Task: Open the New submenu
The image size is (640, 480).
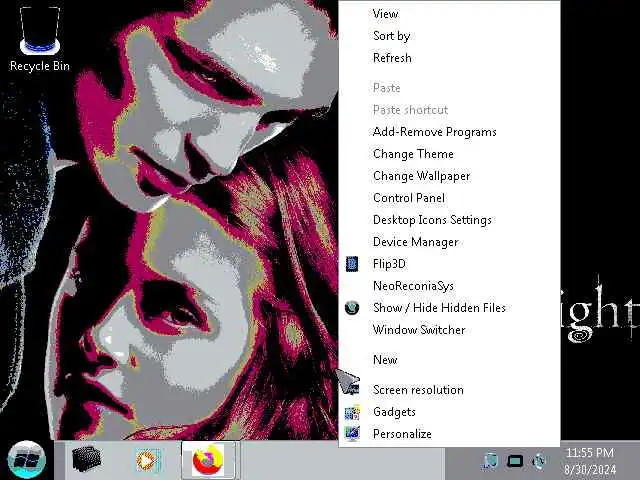Action: click(x=449, y=360)
